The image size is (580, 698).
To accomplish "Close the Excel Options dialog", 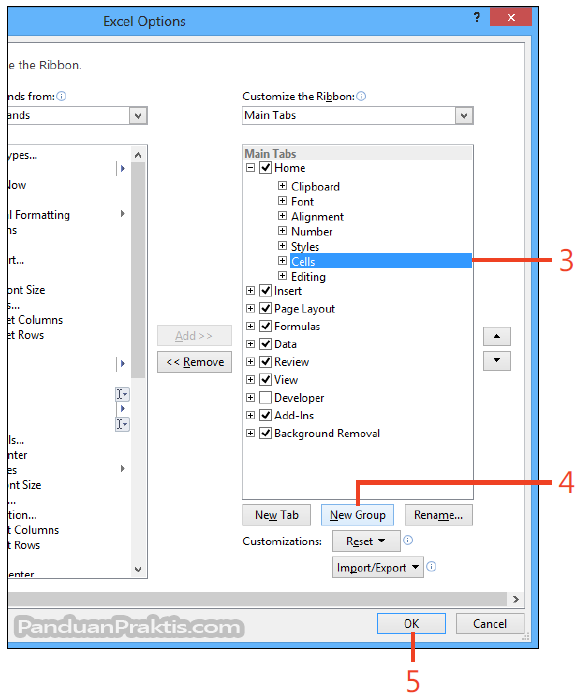I will [511, 17].
